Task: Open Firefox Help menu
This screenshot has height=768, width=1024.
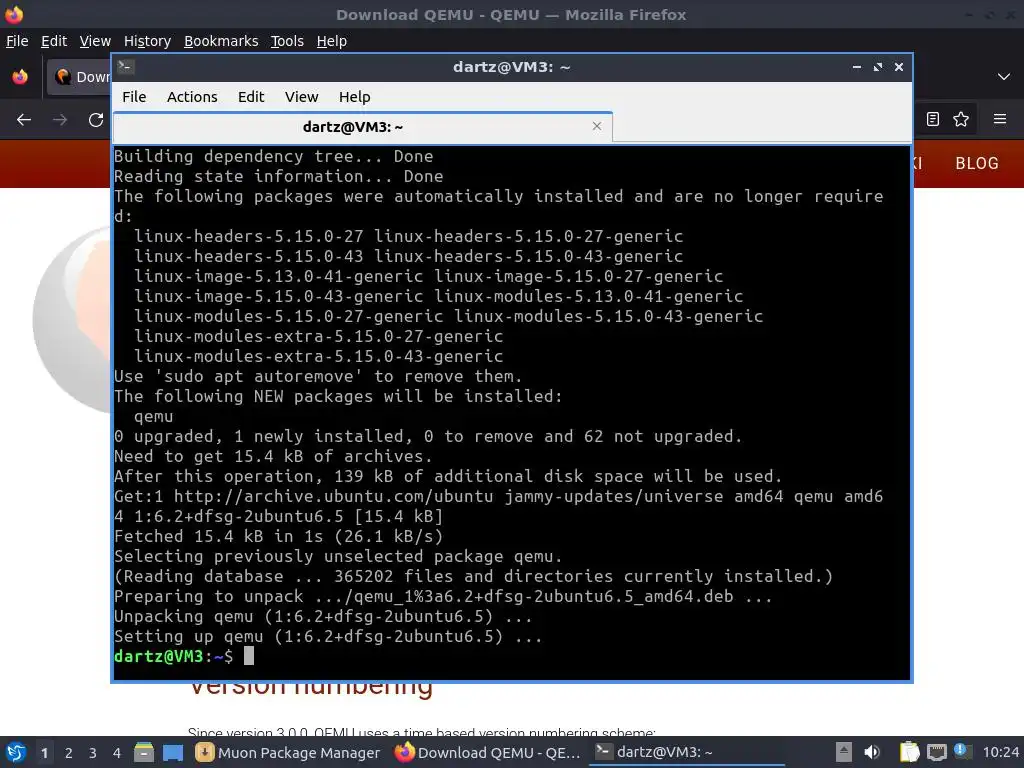Action: pyautogui.click(x=331, y=41)
